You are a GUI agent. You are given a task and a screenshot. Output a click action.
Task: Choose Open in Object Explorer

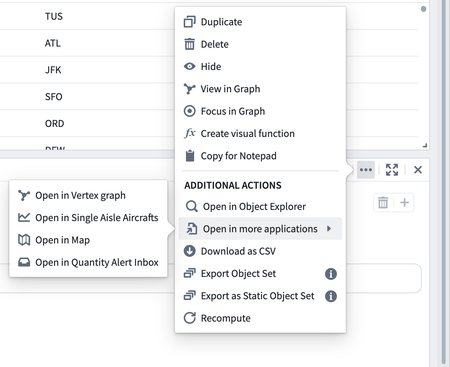point(260,207)
